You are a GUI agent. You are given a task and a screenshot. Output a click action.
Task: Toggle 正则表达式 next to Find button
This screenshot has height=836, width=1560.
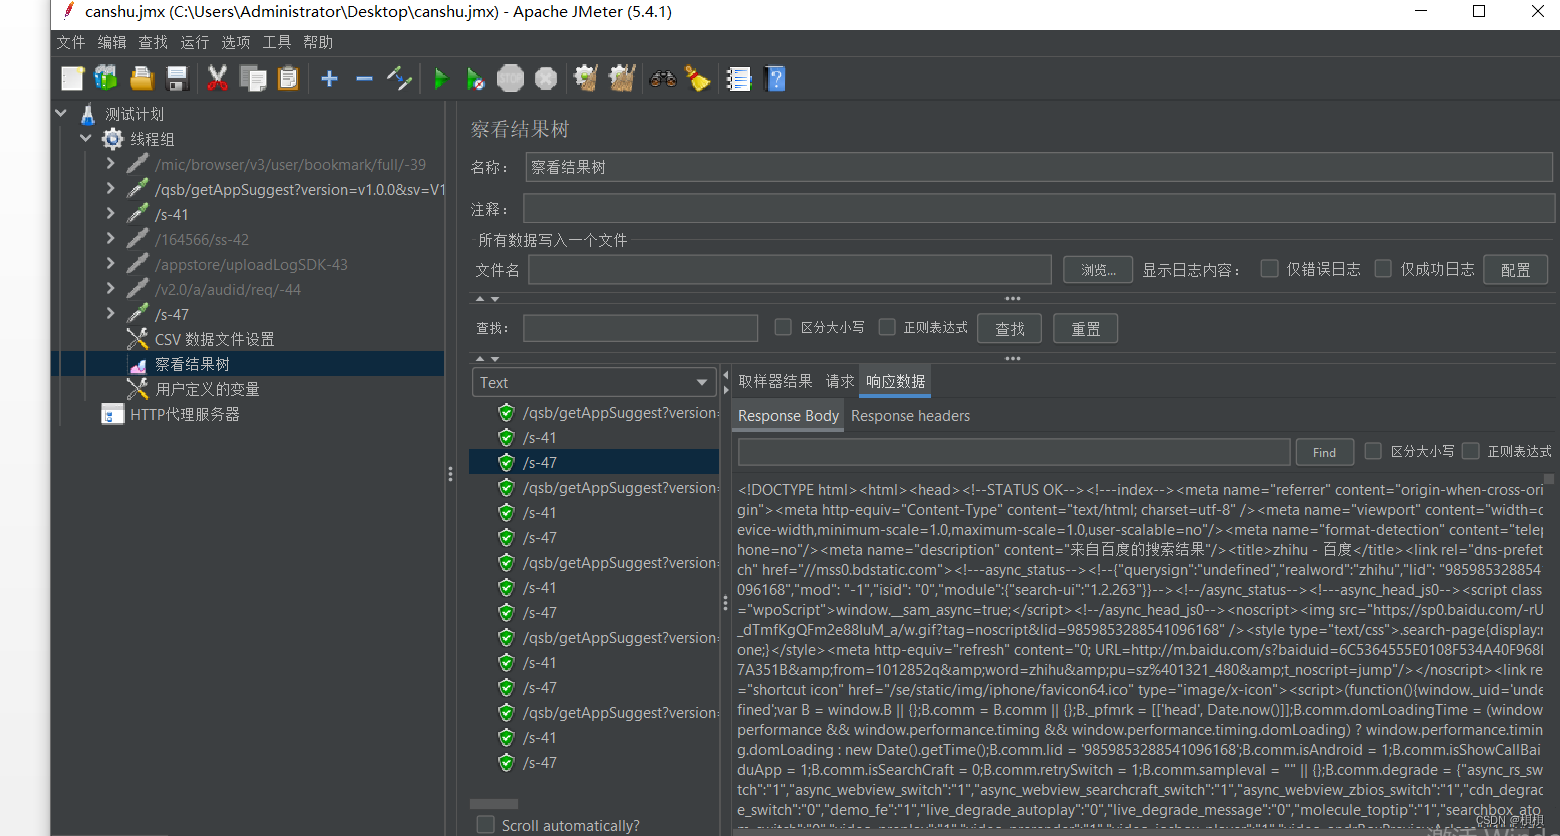pos(1470,451)
